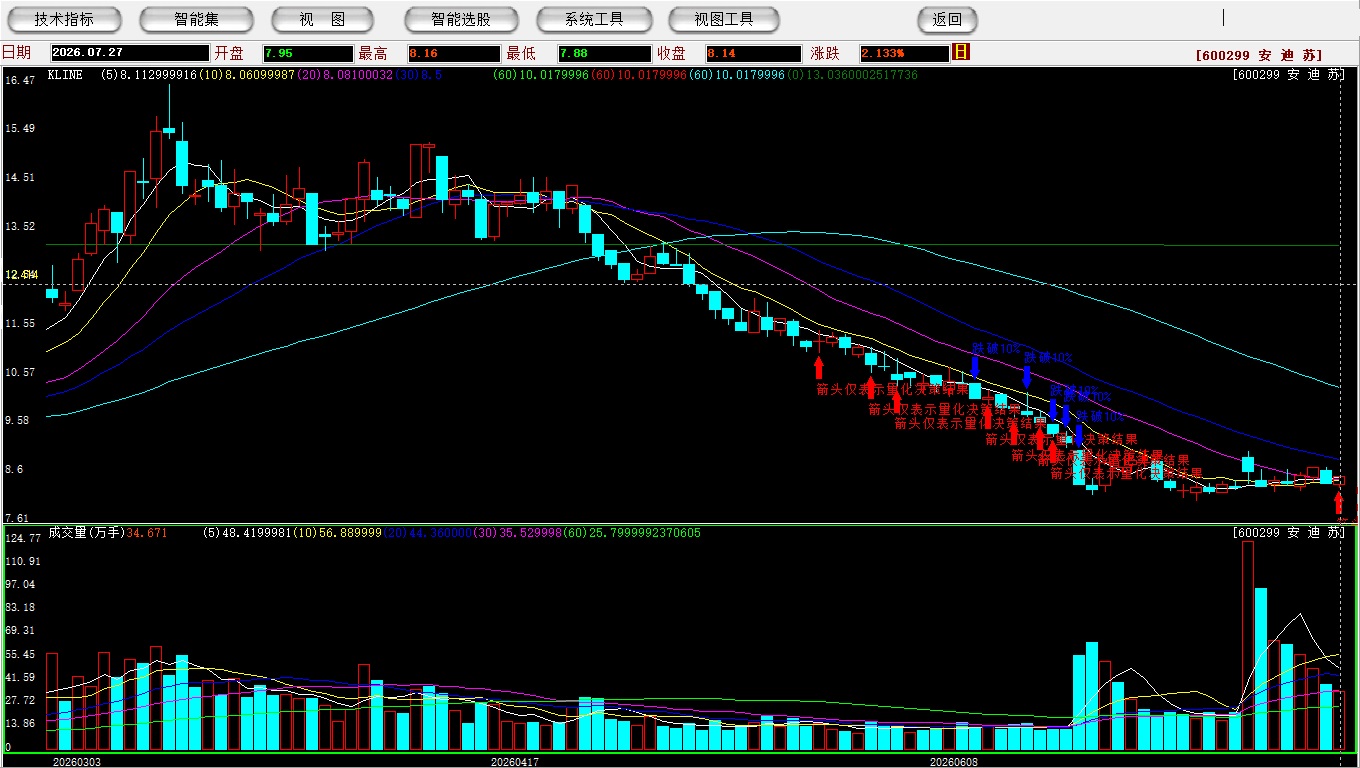
Task: Select the 开盘 value field 7.95
Action: (308, 53)
